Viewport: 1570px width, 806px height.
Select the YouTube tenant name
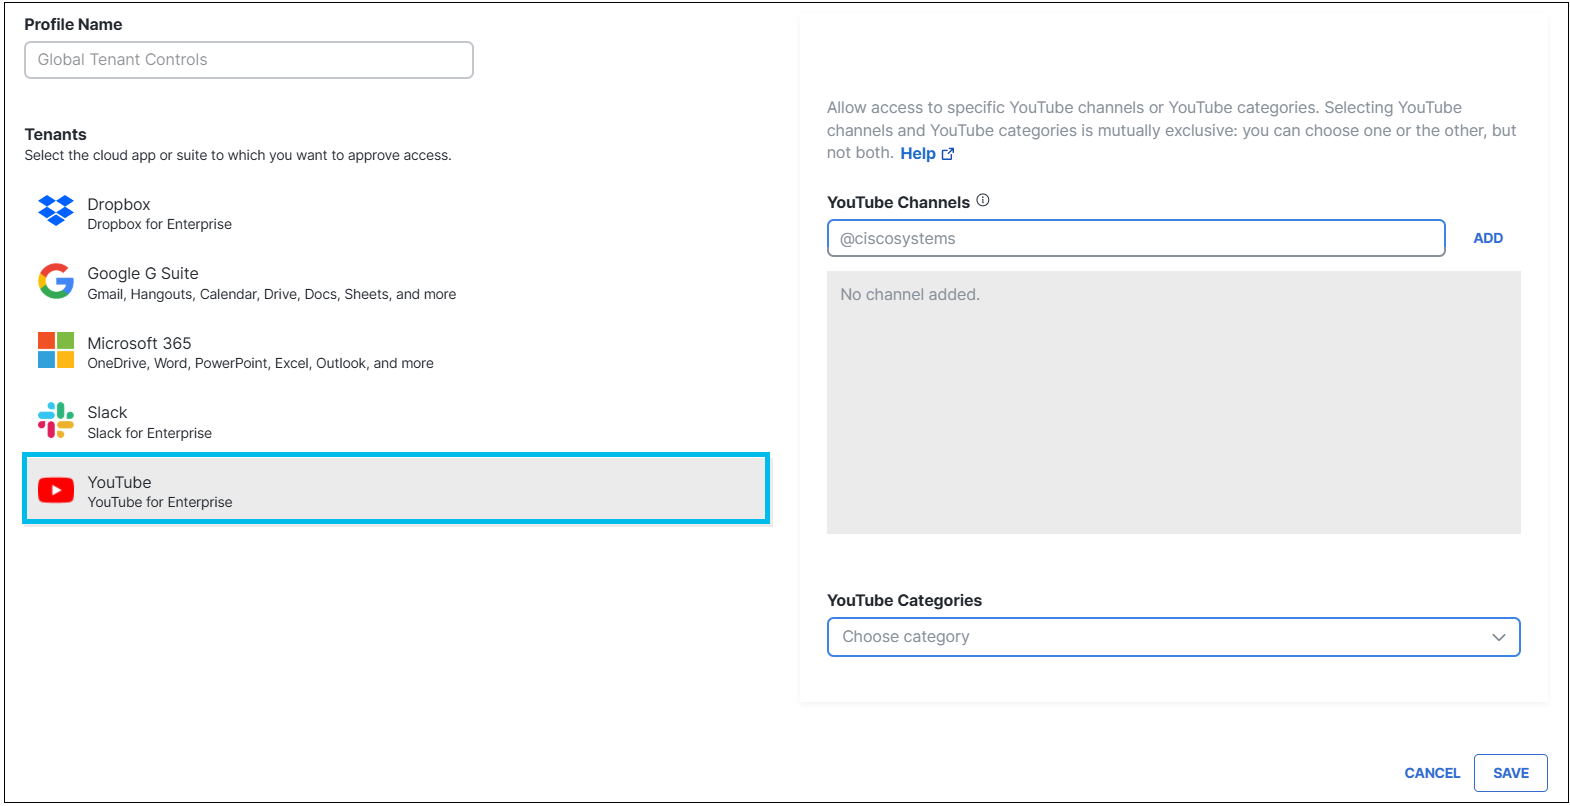(119, 482)
